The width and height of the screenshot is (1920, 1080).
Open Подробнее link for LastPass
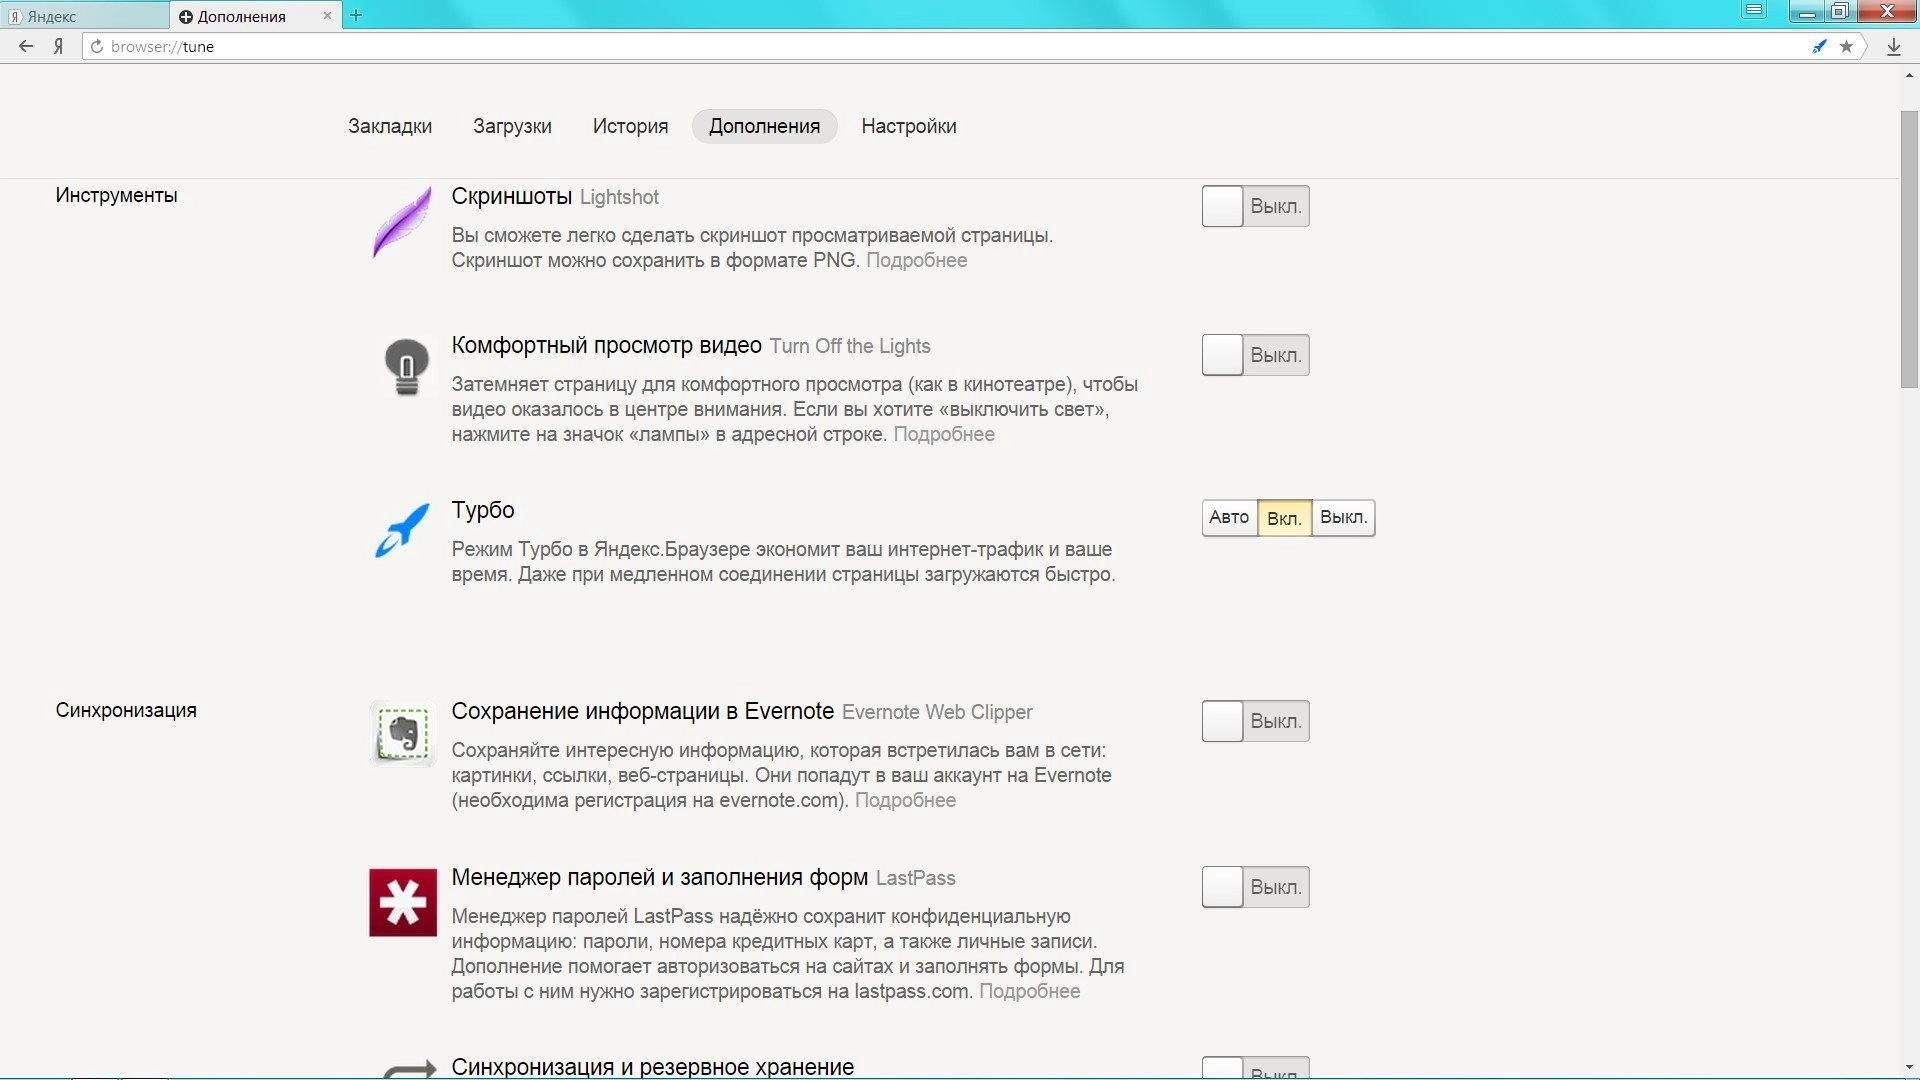[1029, 991]
